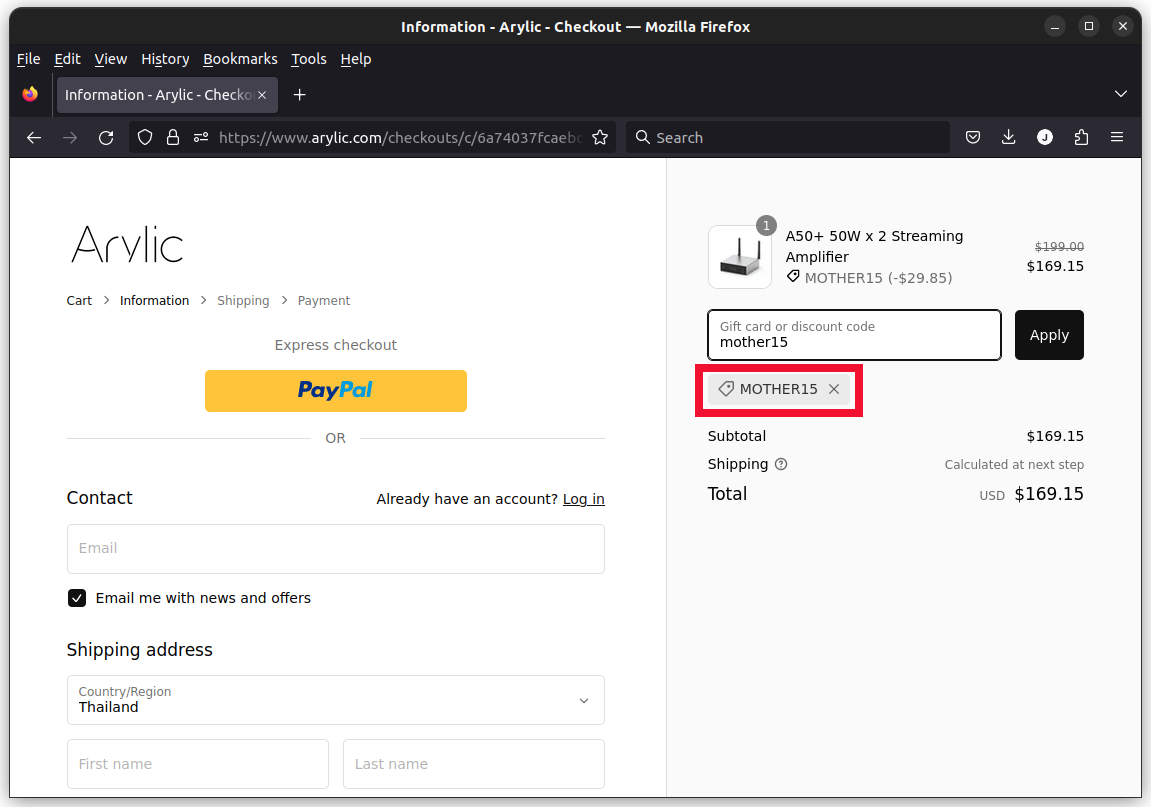Image resolution: width=1151 pixels, height=807 pixels.
Task: Select the arylic.com address bar URL
Action: (401, 137)
